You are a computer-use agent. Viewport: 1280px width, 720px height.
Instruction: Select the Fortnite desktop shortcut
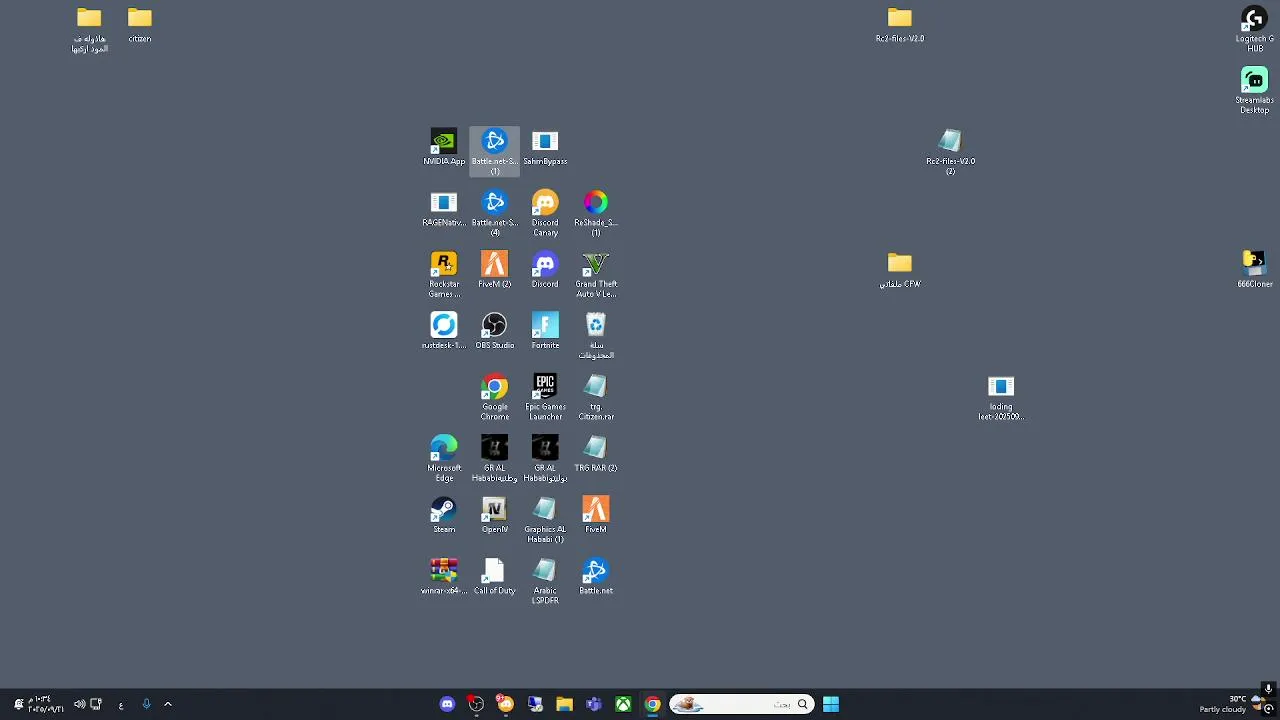(545, 331)
